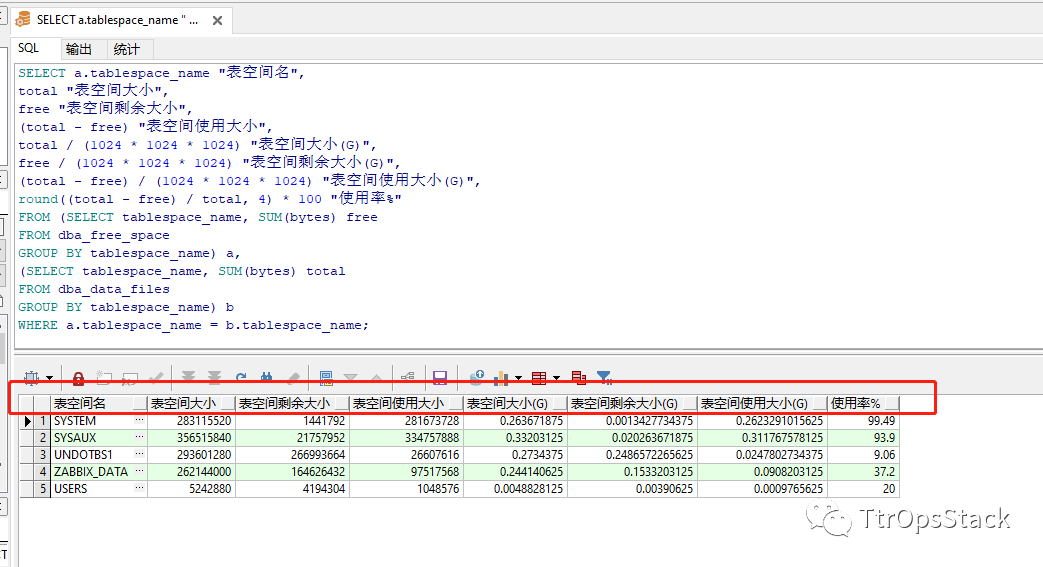
Task: Click the red report icon
Action: 579,378
